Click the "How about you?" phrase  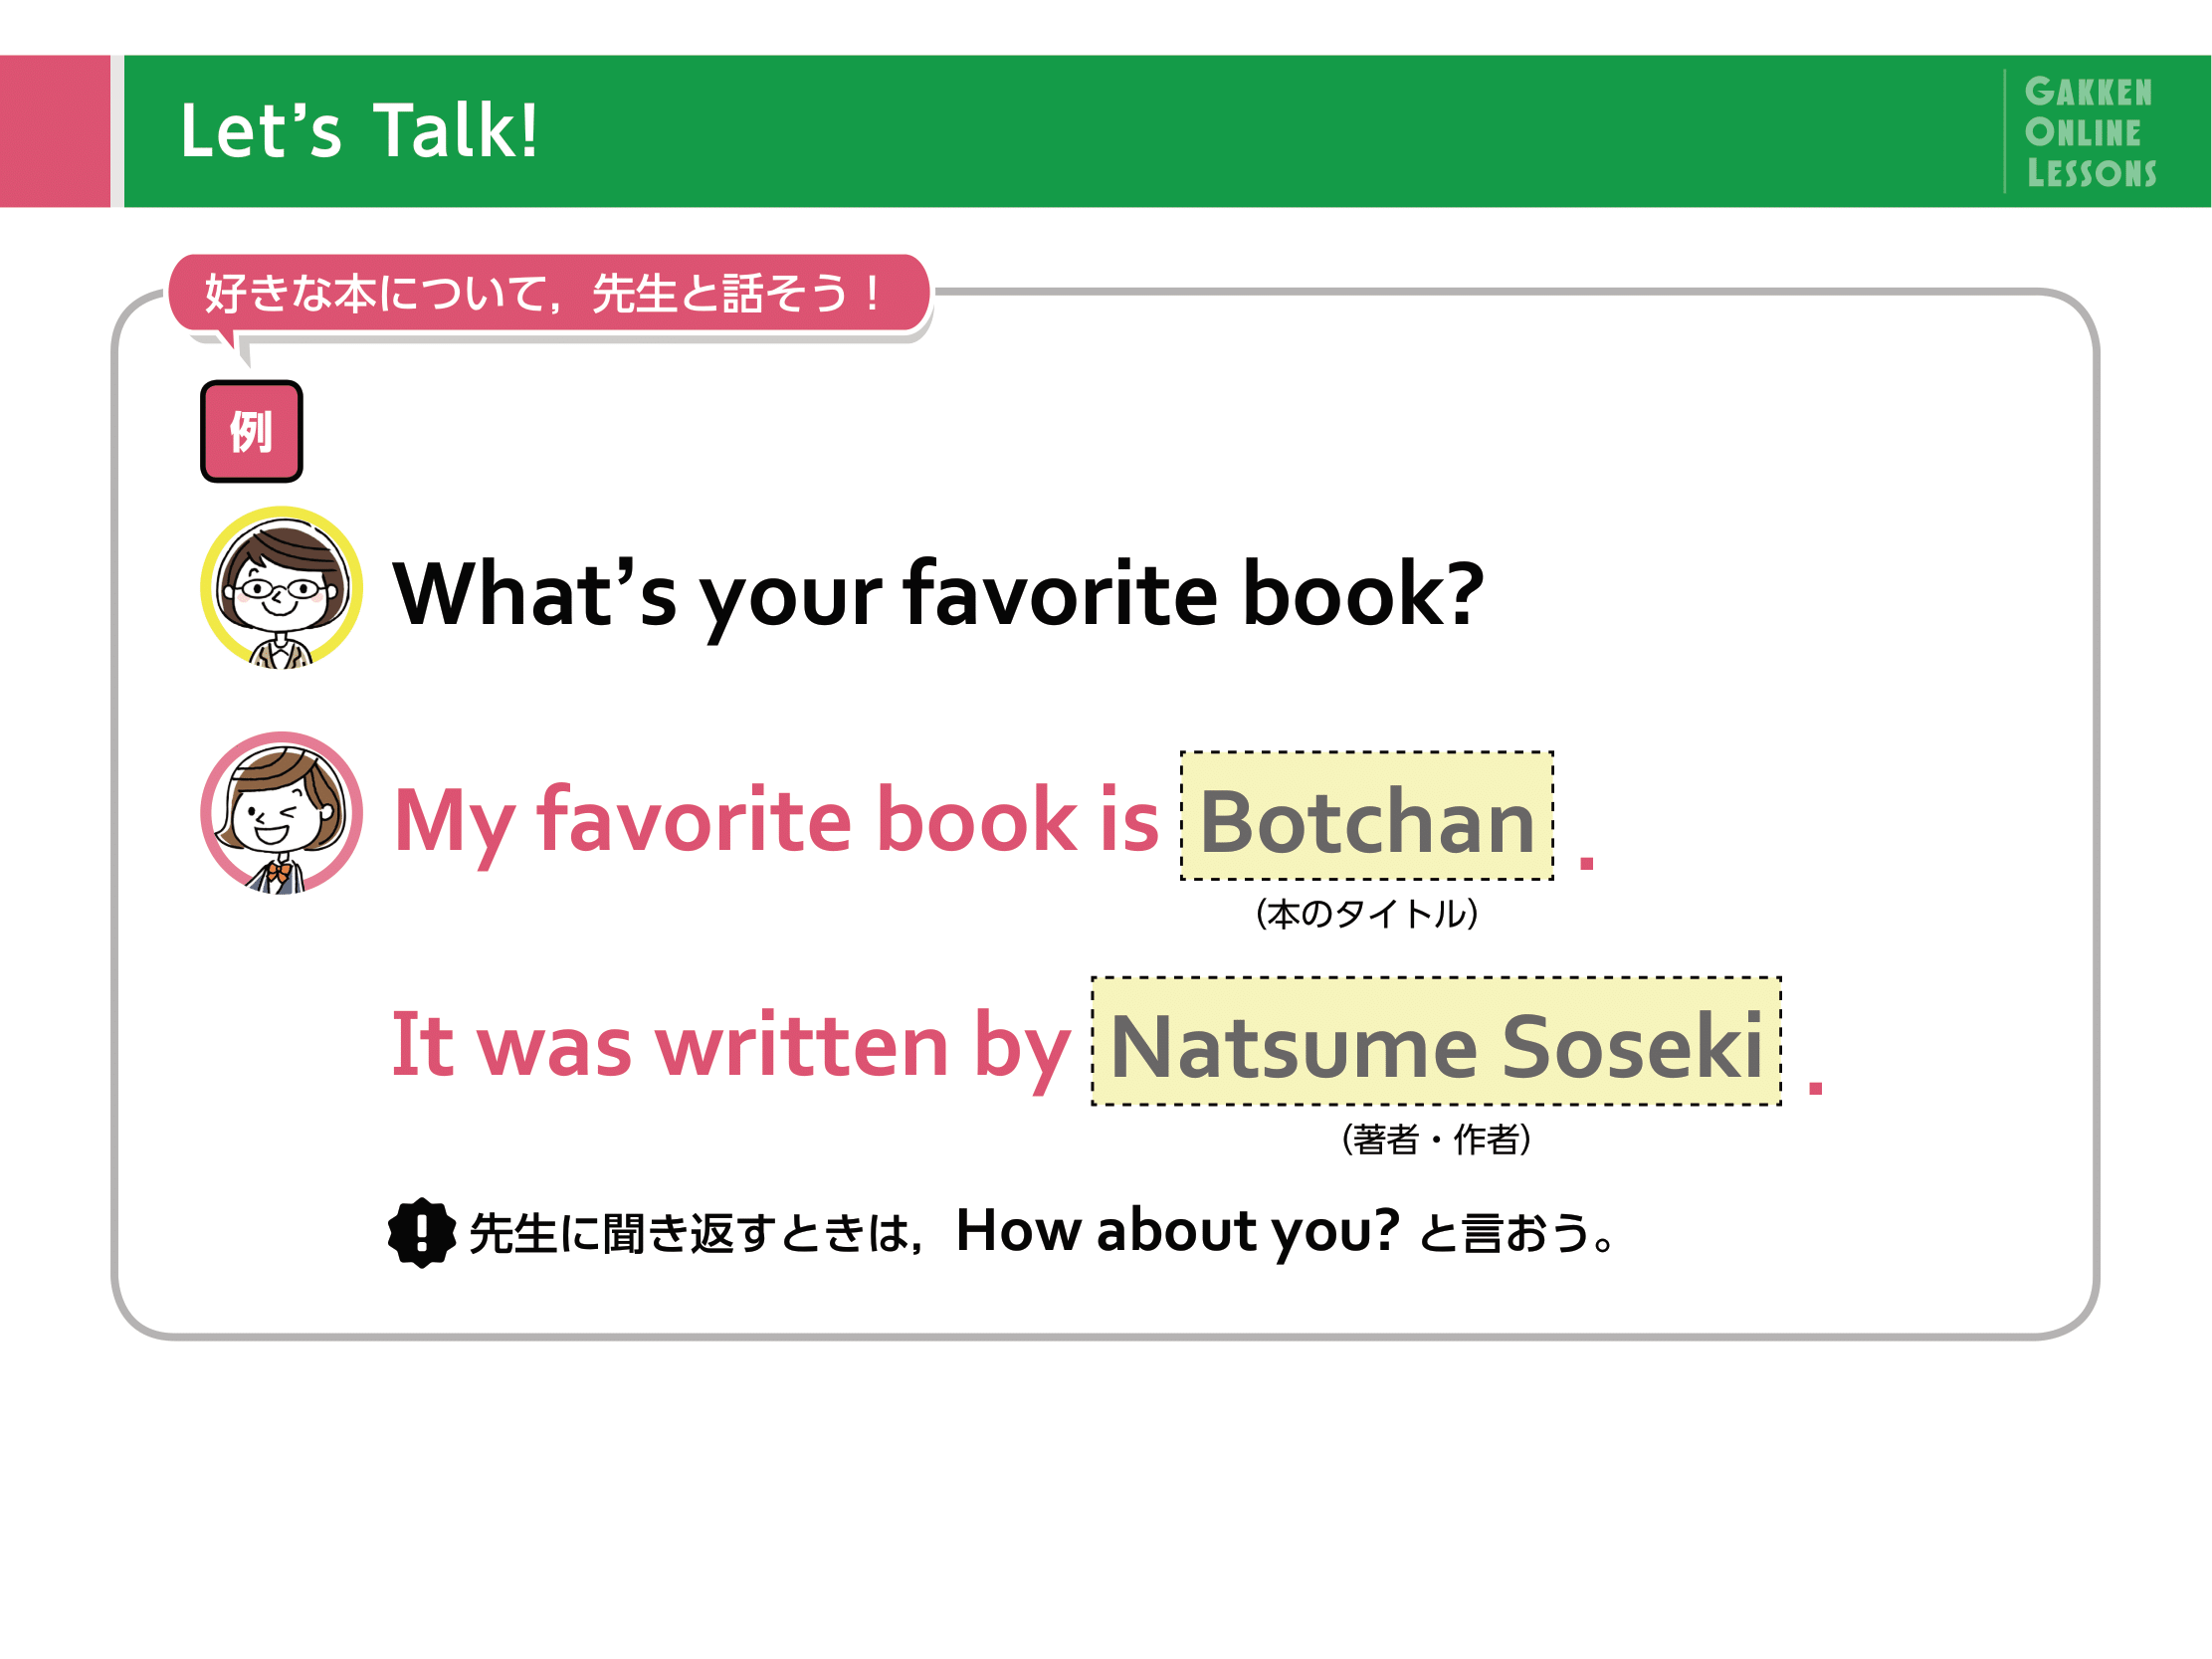1177,1230
